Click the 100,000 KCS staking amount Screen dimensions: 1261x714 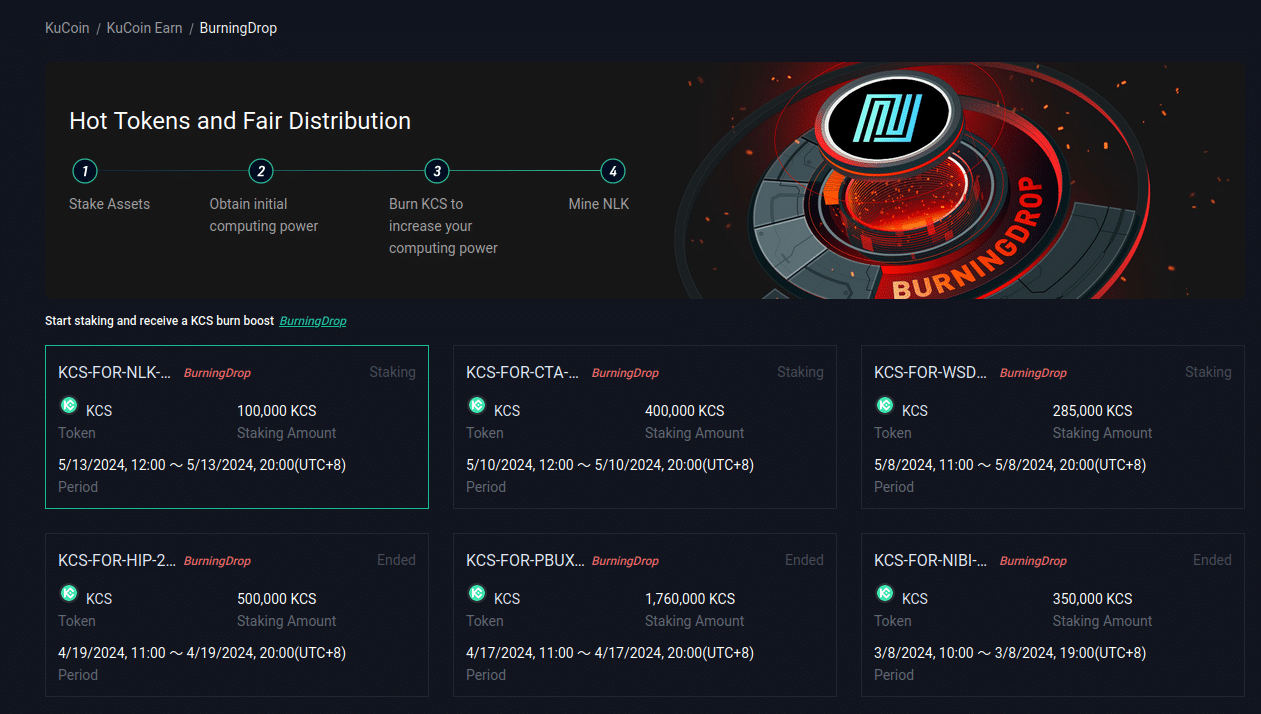(x=277, y=411)
